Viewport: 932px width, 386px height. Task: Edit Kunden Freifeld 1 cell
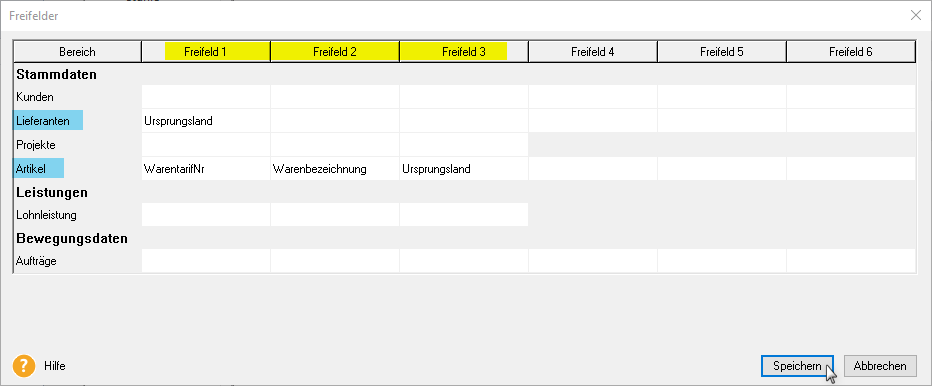(206, 96)
